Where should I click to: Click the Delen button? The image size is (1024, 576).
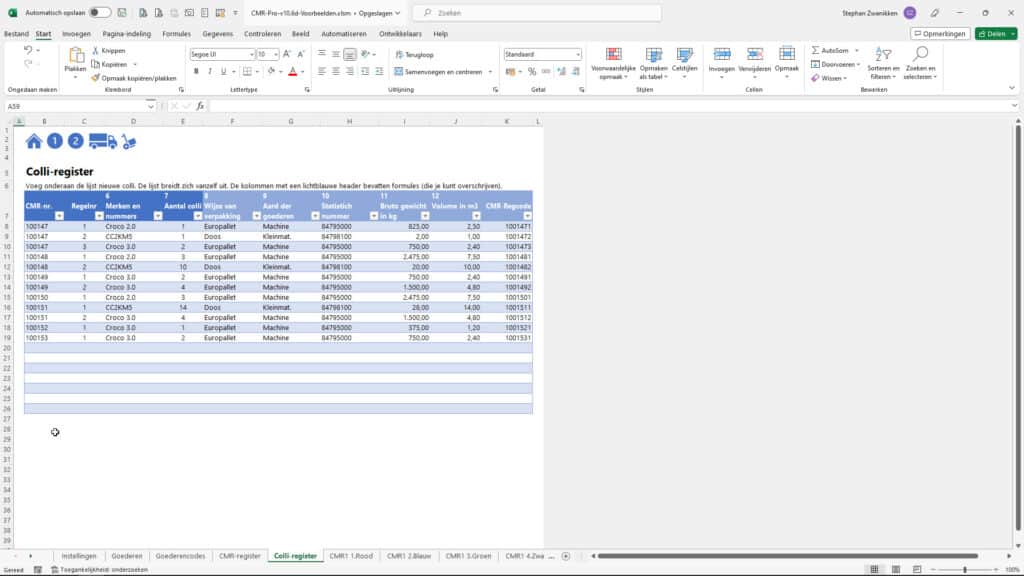tap(993, 32)
